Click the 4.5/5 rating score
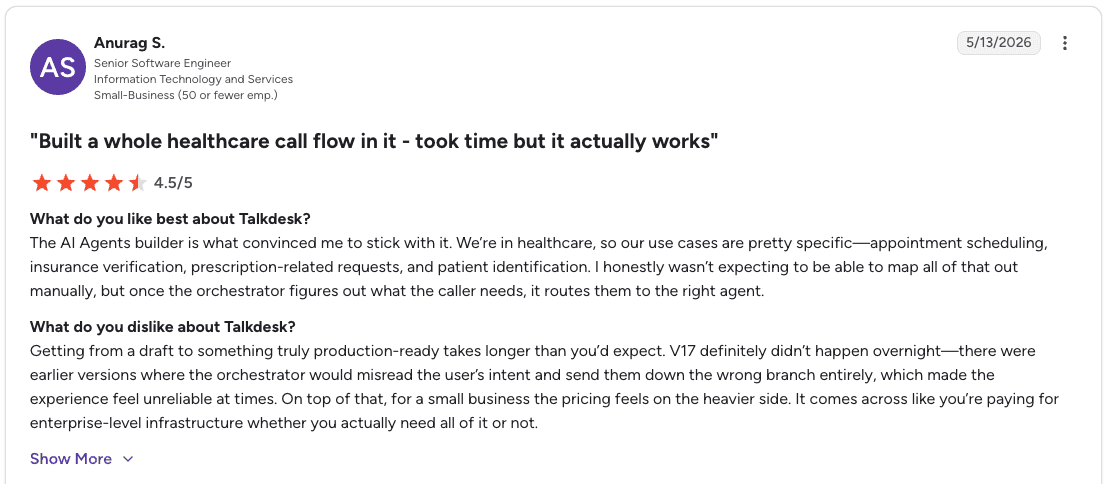The height and width of the screenshot is (484, 1112). [x=173, y=183]
